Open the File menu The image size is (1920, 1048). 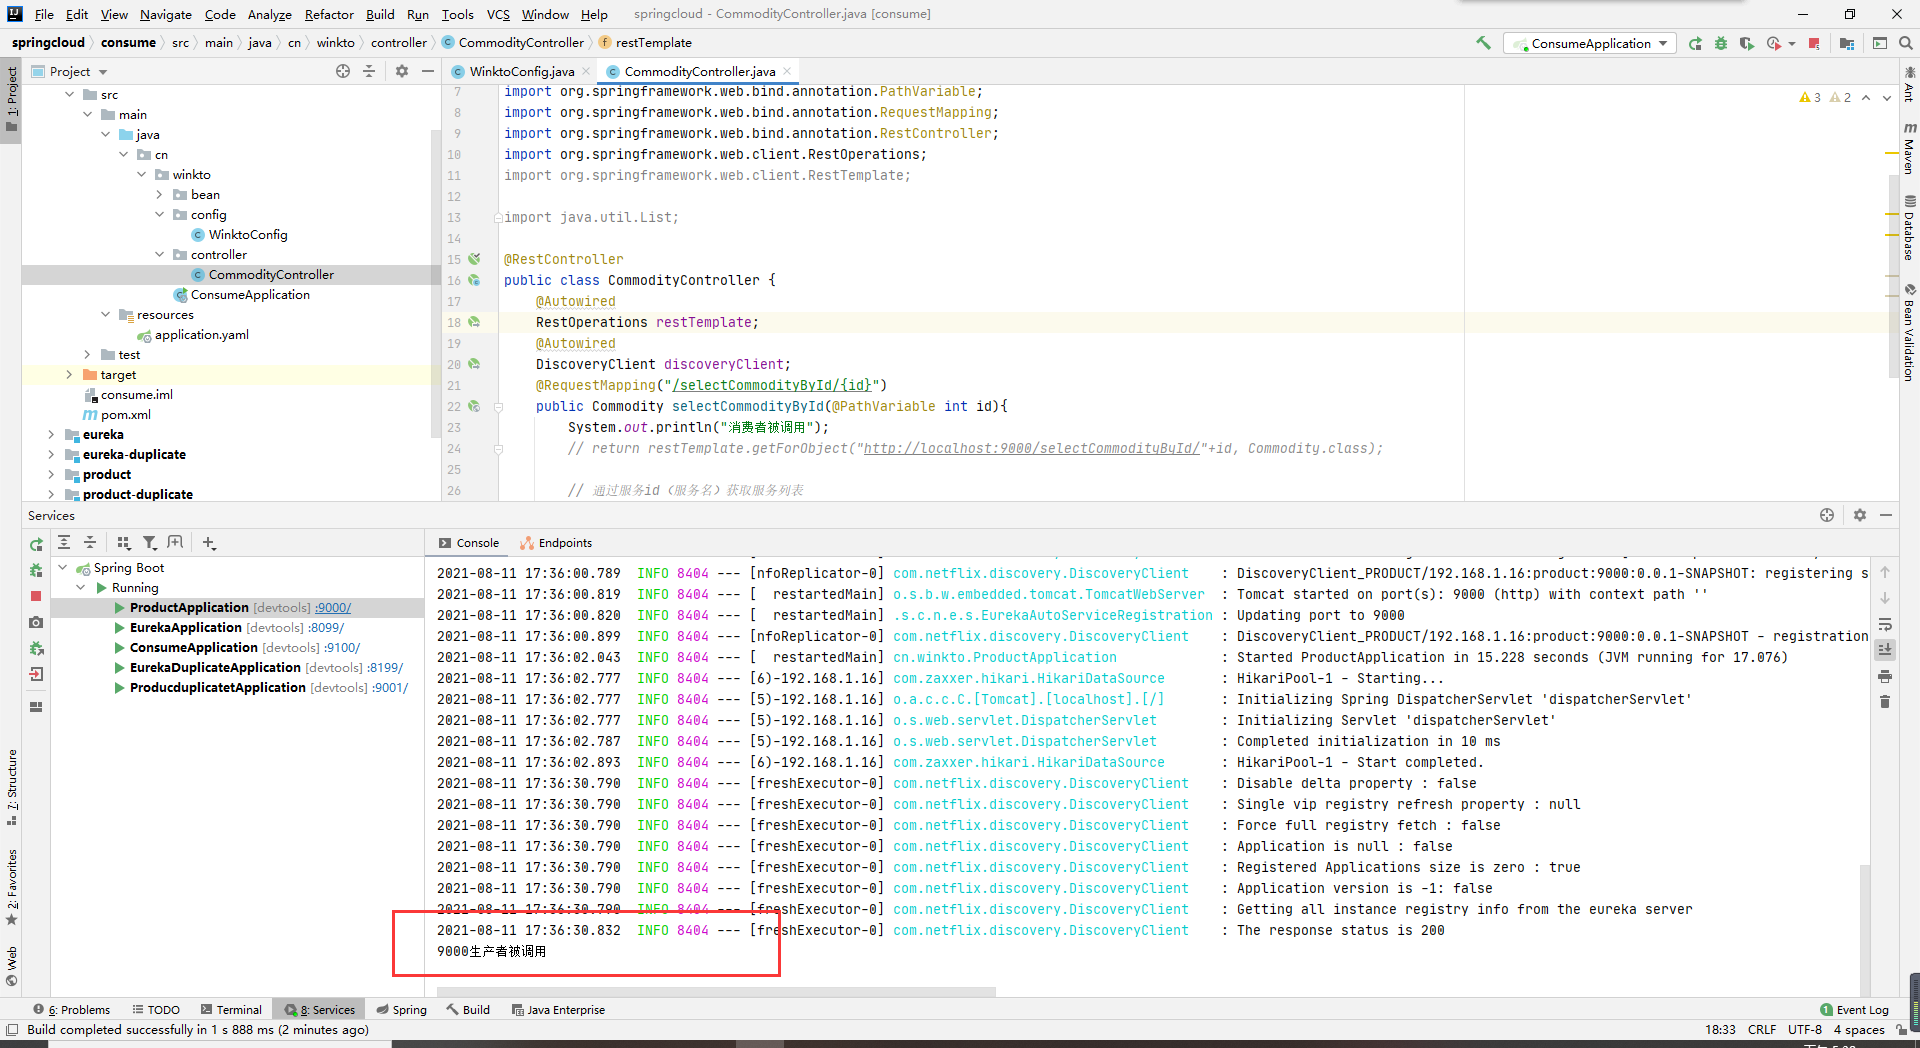coord(44,14)
